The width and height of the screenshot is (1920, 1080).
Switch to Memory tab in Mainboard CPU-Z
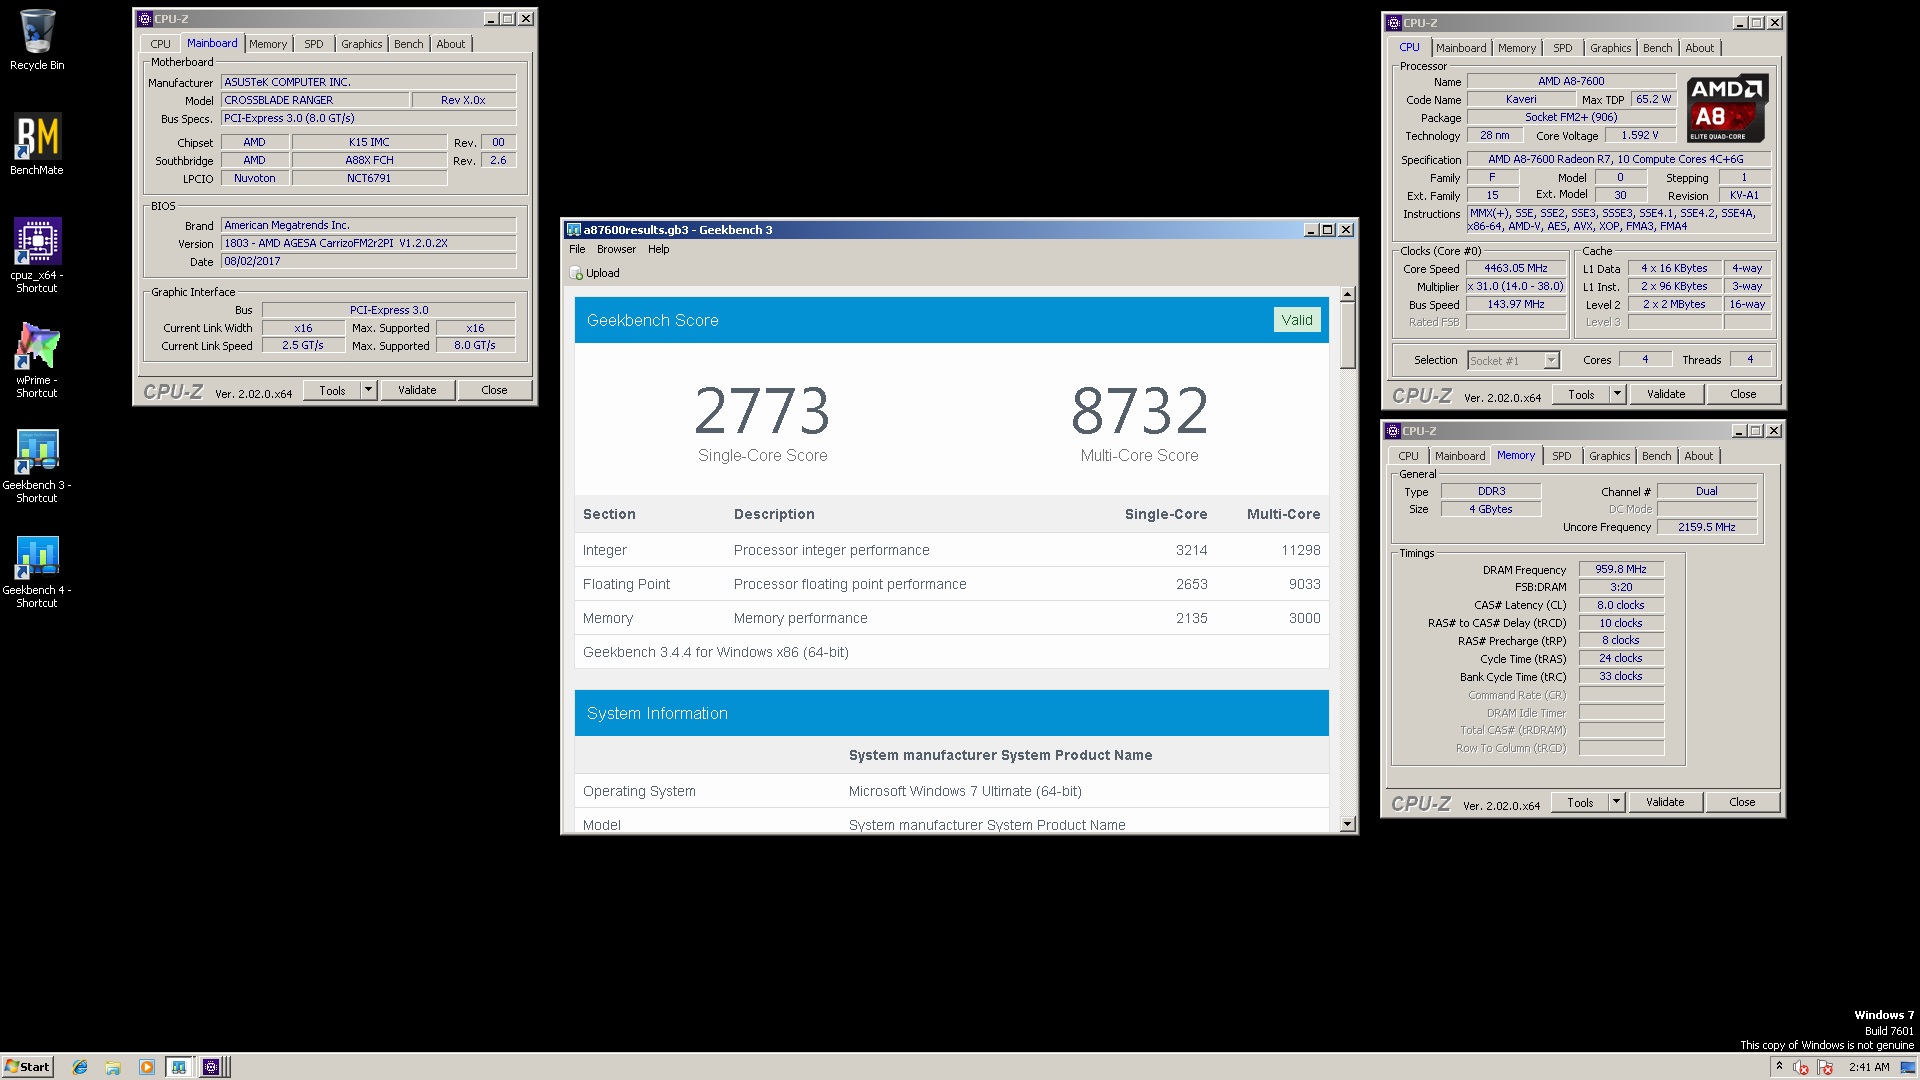[x=268, y=44]
